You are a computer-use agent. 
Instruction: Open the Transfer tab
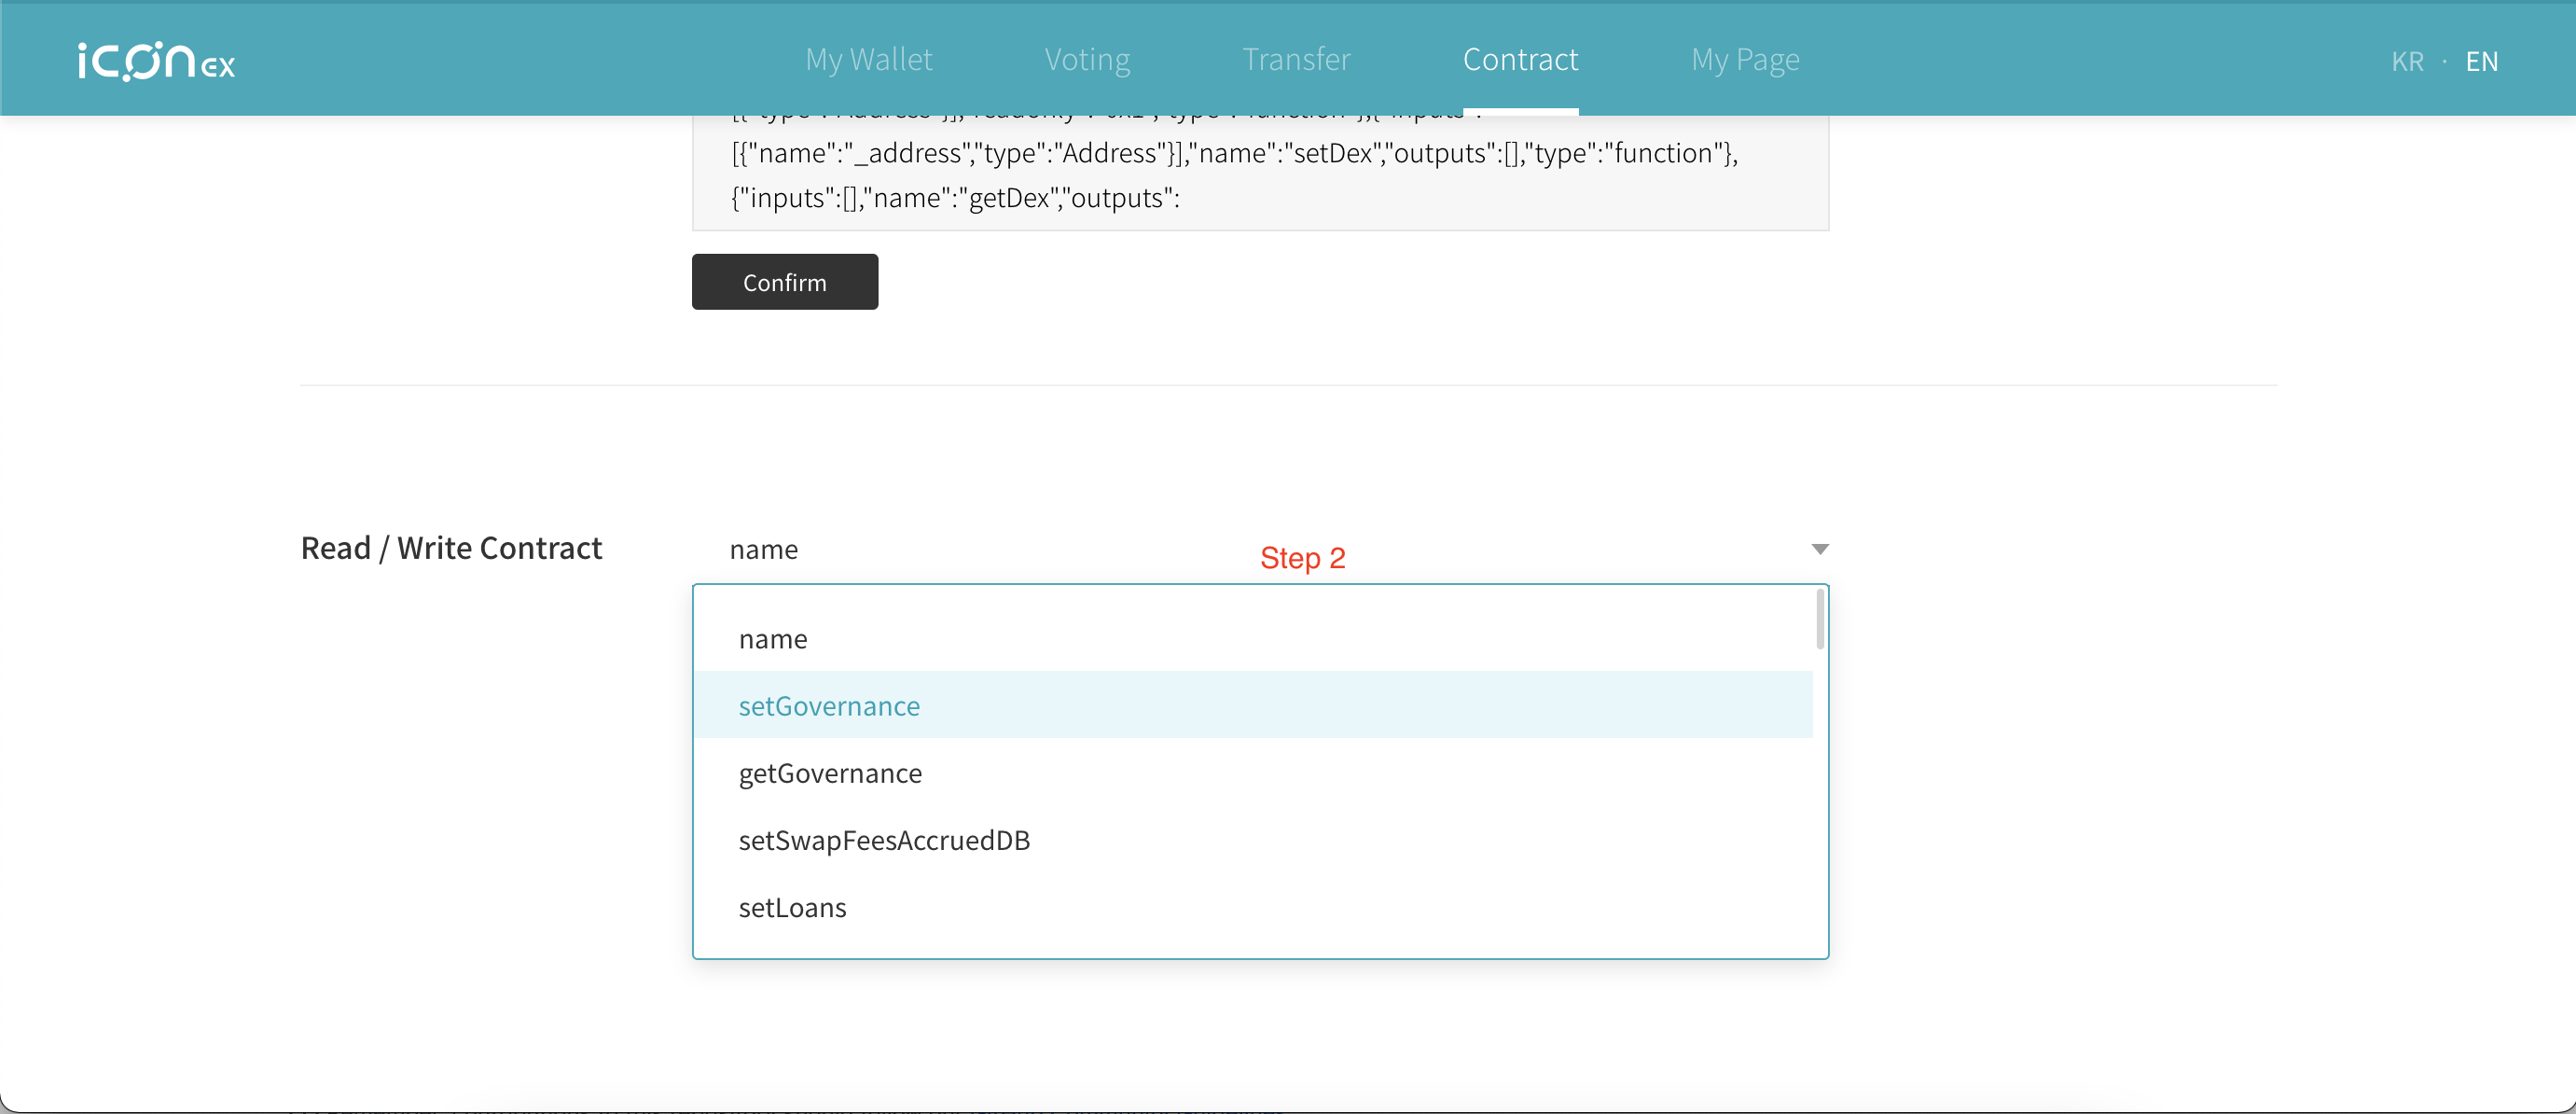1296,59
